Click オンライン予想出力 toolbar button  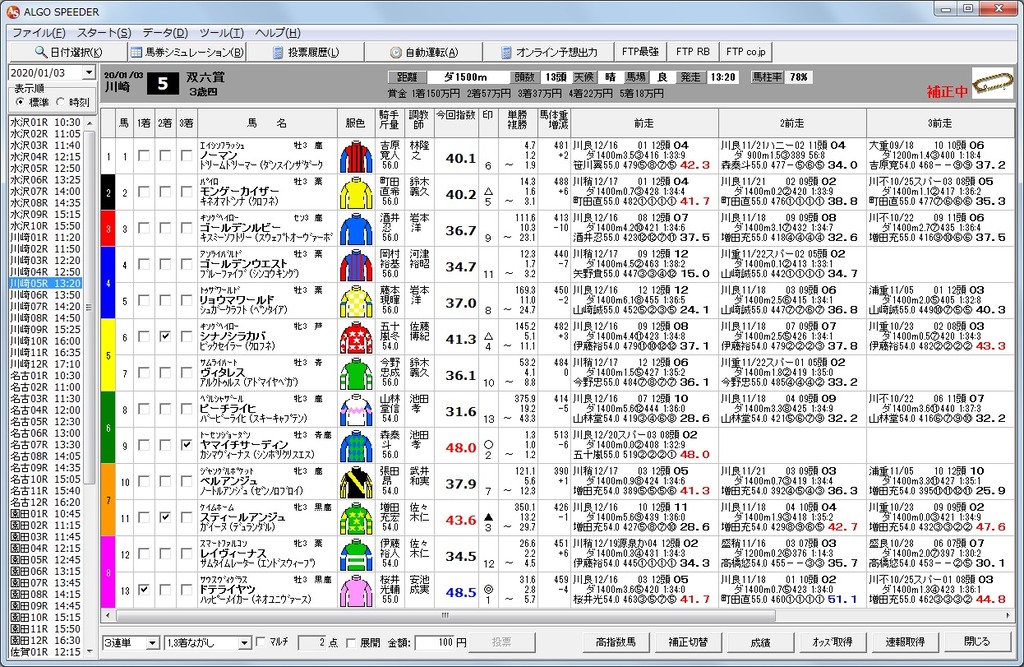tap(549, 52)
